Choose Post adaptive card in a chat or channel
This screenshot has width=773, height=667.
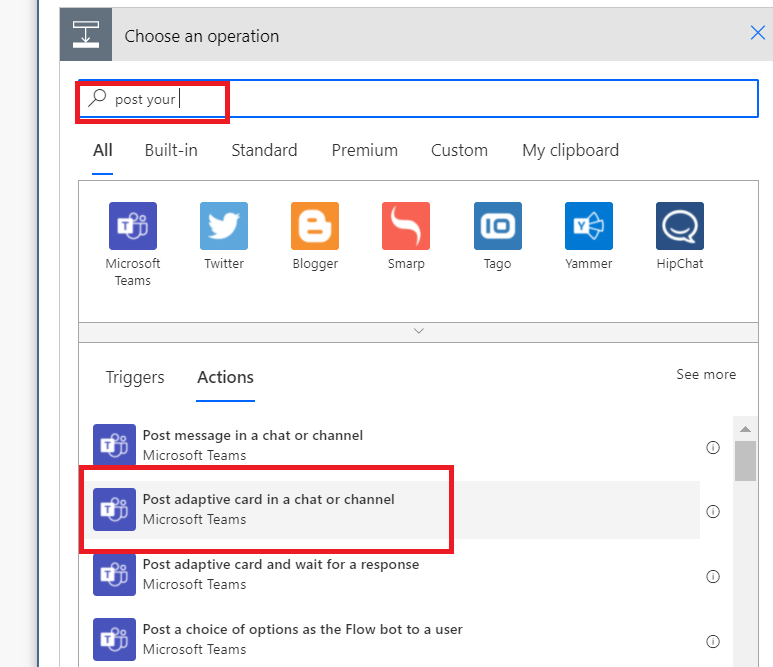coord(396,510)
